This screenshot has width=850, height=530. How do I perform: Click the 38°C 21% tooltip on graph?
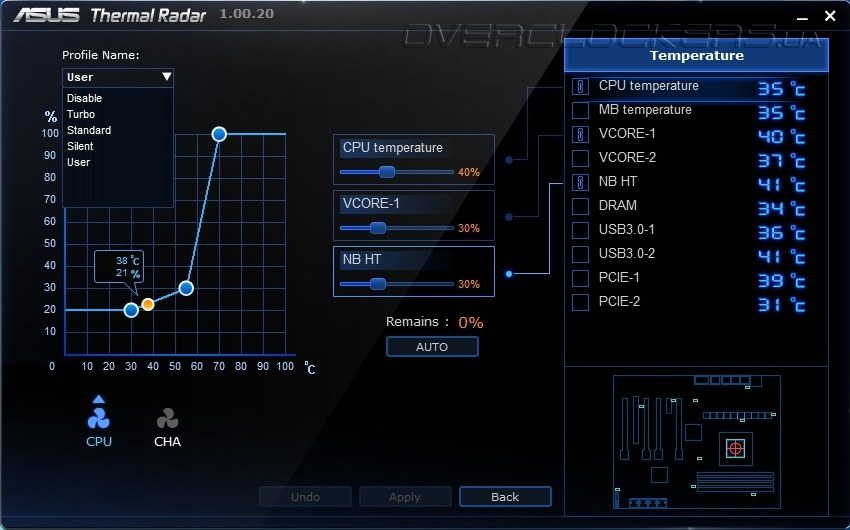click(119, 267)
